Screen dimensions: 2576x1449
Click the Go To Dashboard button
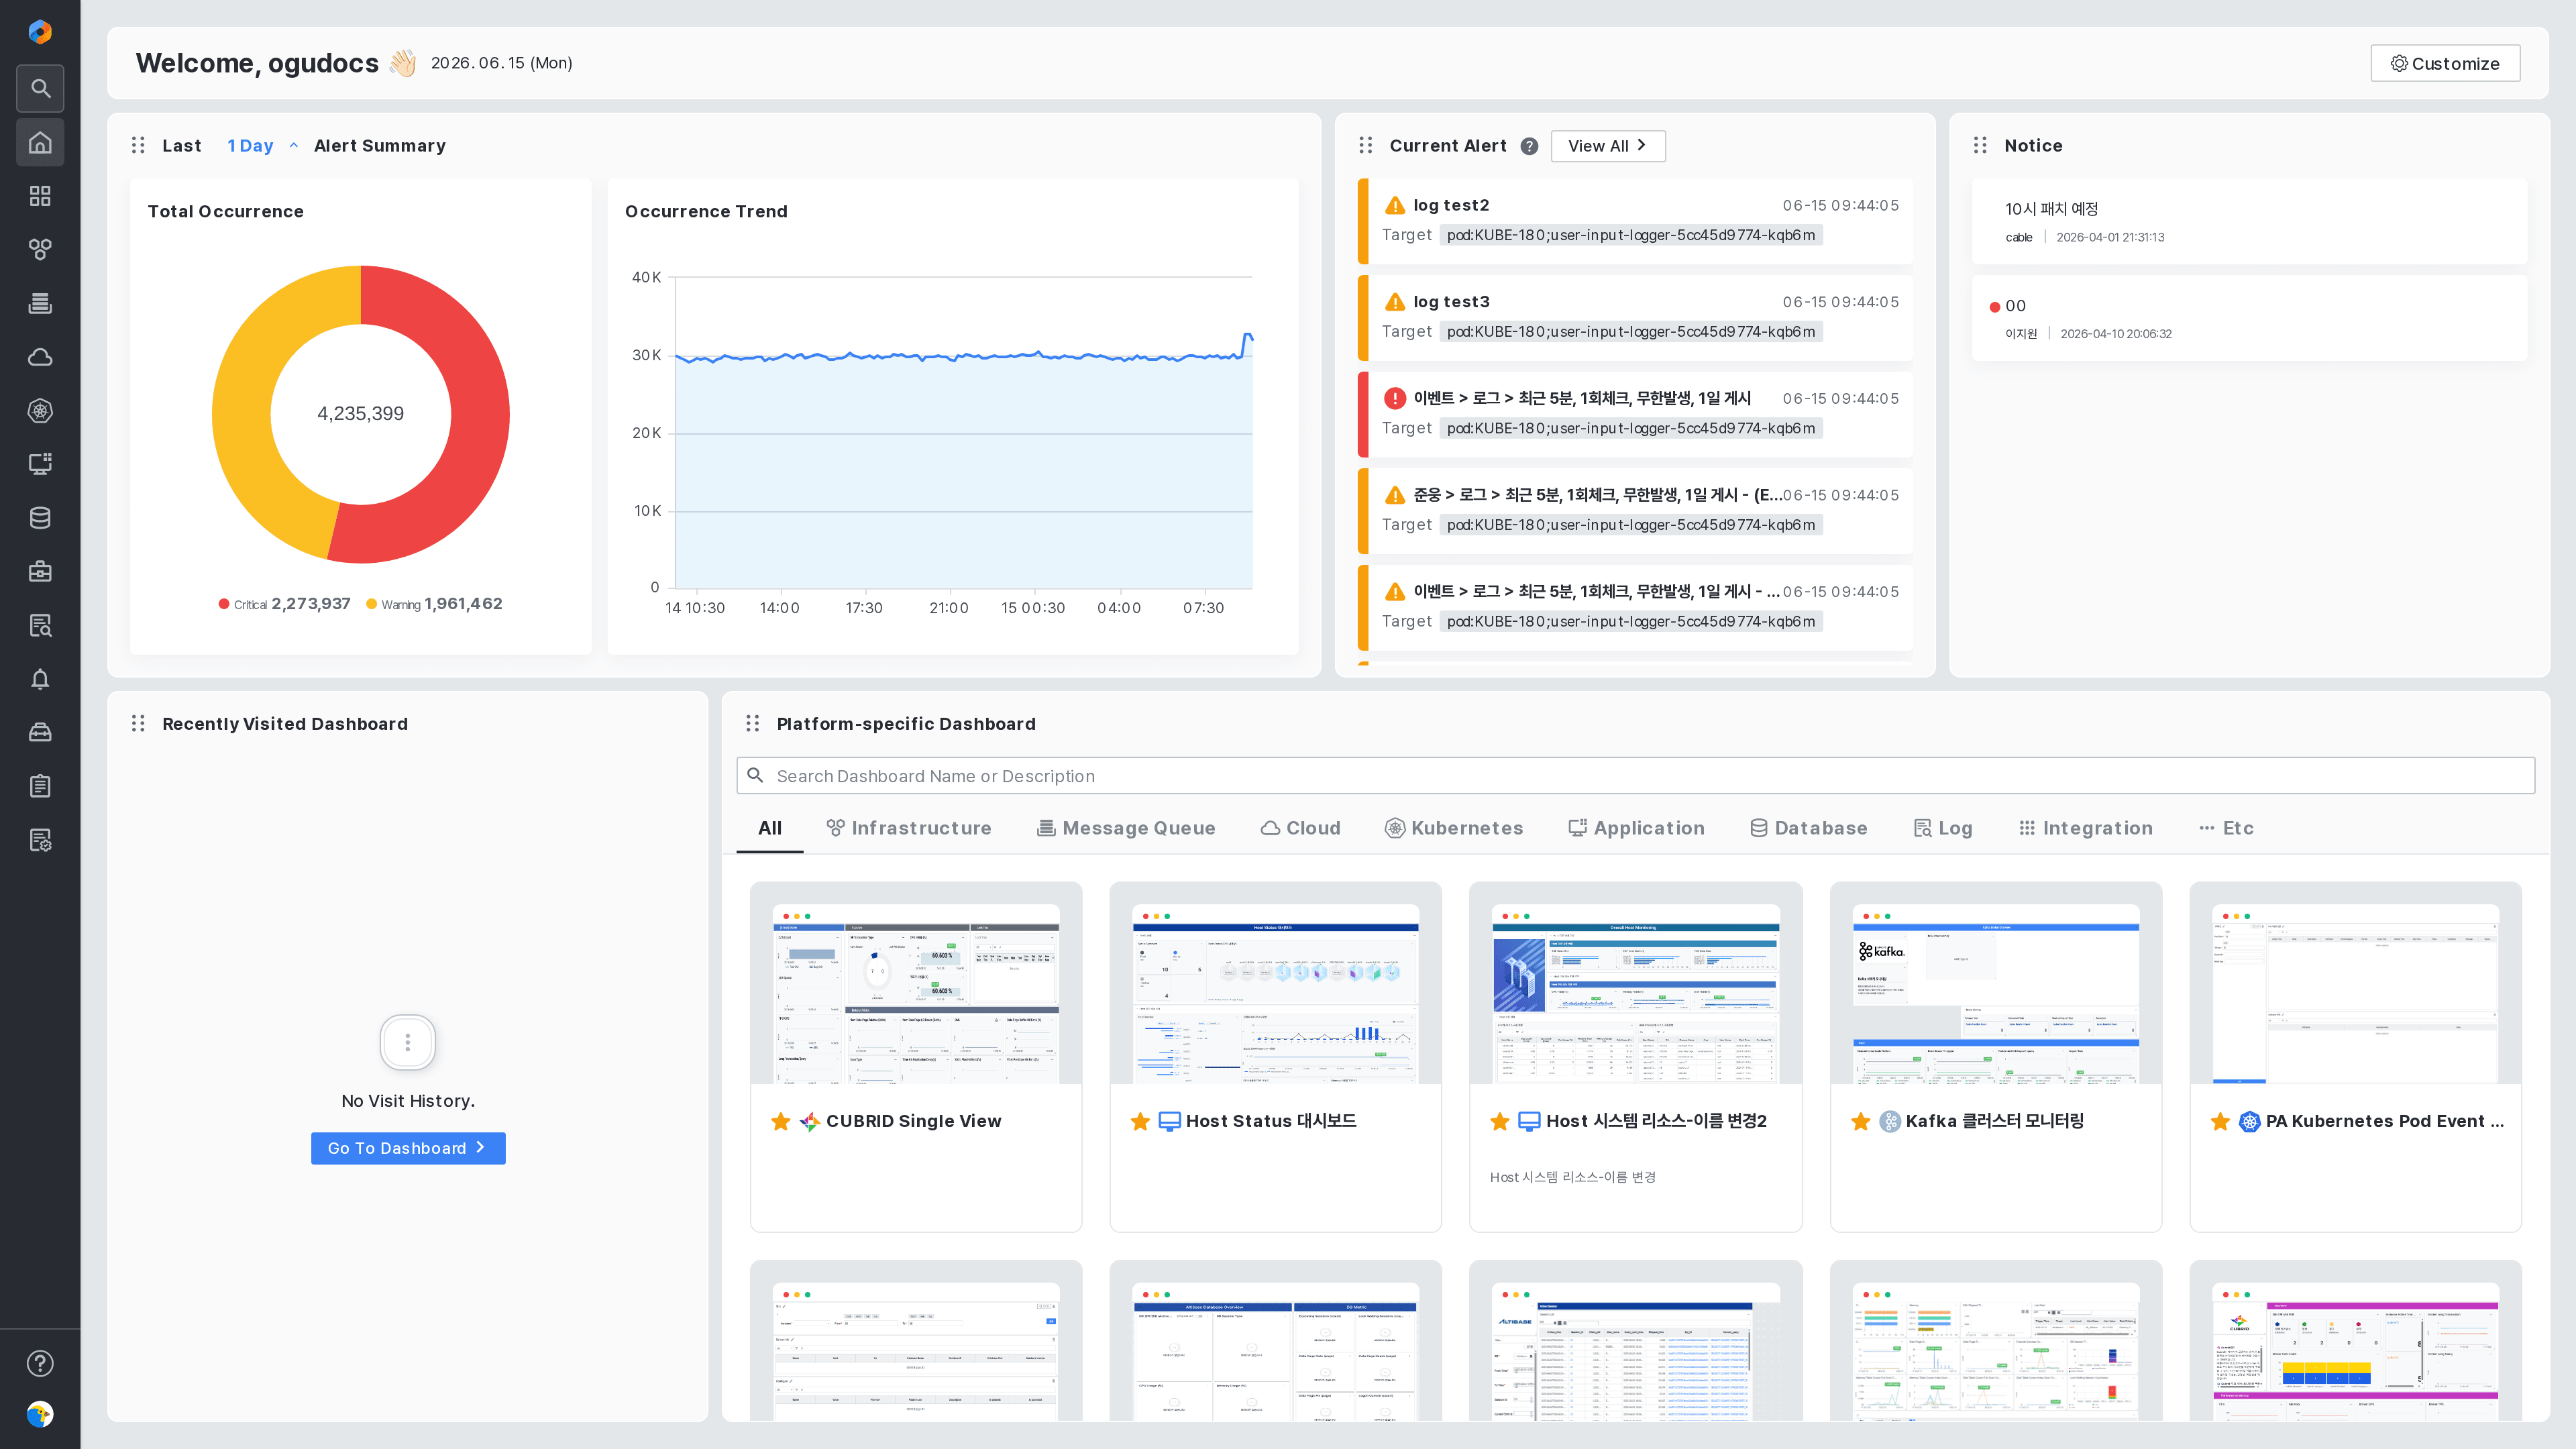click(408, 1148)
